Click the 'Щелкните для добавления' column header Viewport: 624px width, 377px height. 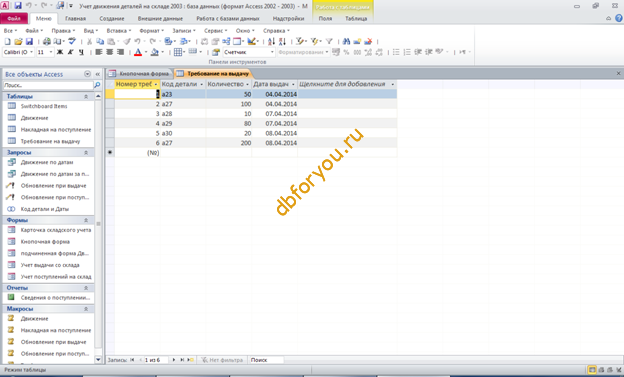click(347, 84)
